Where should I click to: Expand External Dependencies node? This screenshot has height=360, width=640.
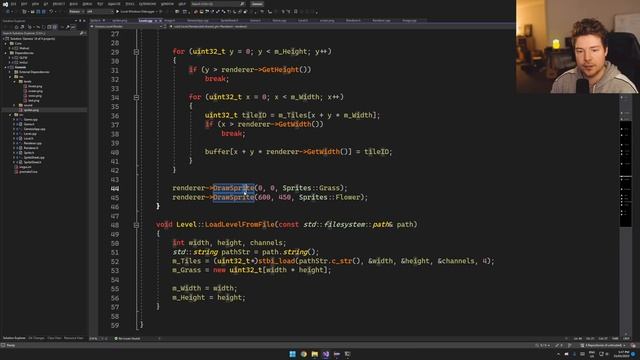coord(11,72)
